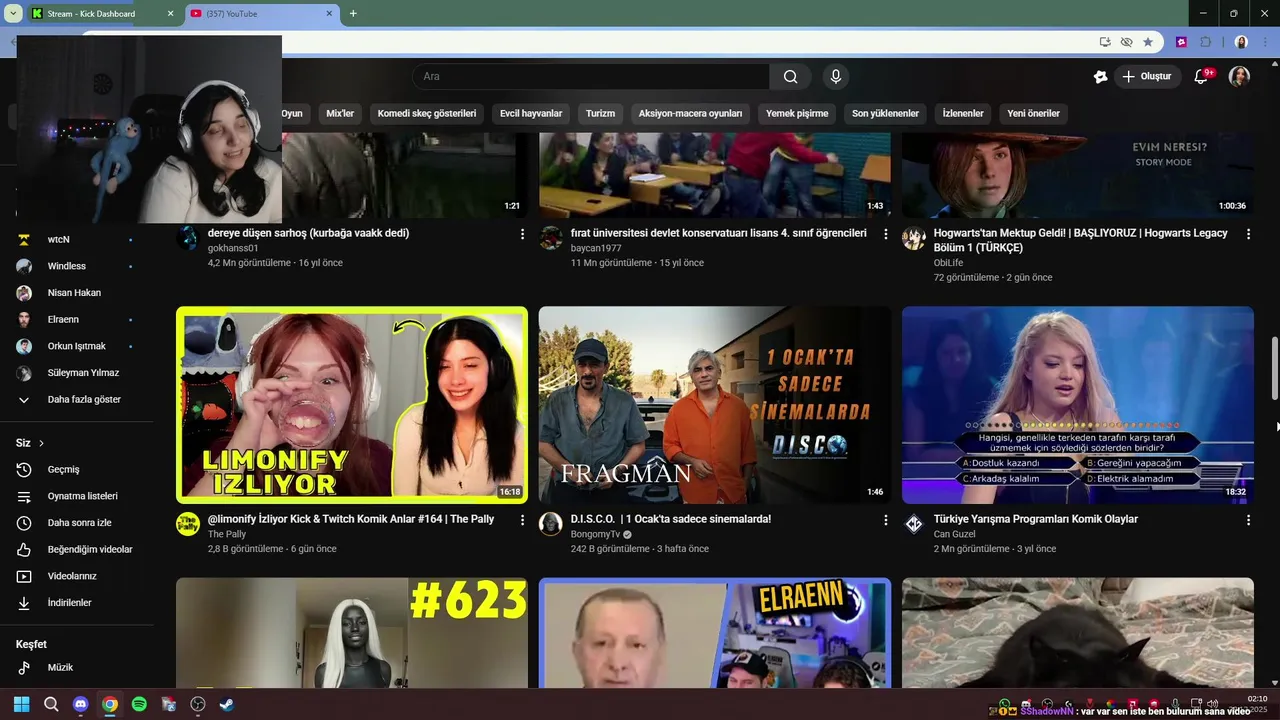The height and width of the screenshot is (720, 1280).
Task: Play the Türkiye Yarışma Programları thumbnail
Action: pyautogui.click(x=1078, y=405)
